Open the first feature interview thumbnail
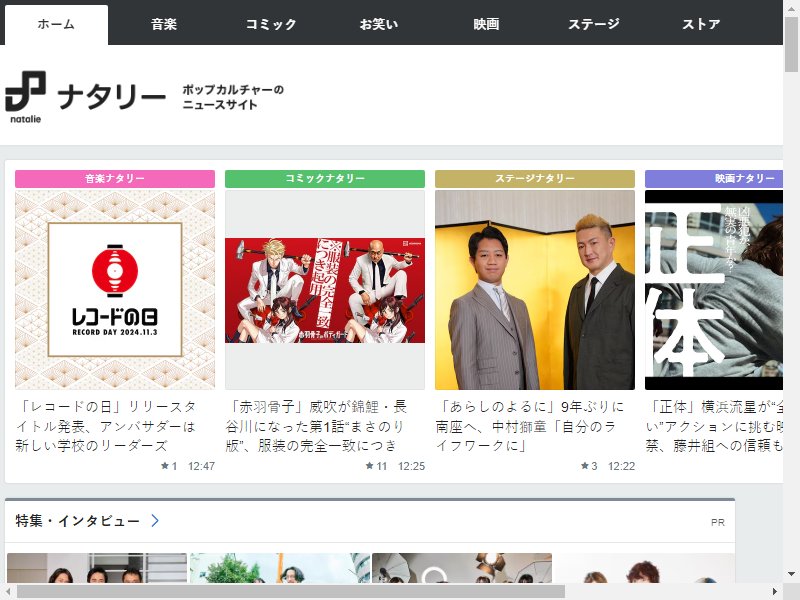Screen dimensions: 800x600 tap(97, 568)
